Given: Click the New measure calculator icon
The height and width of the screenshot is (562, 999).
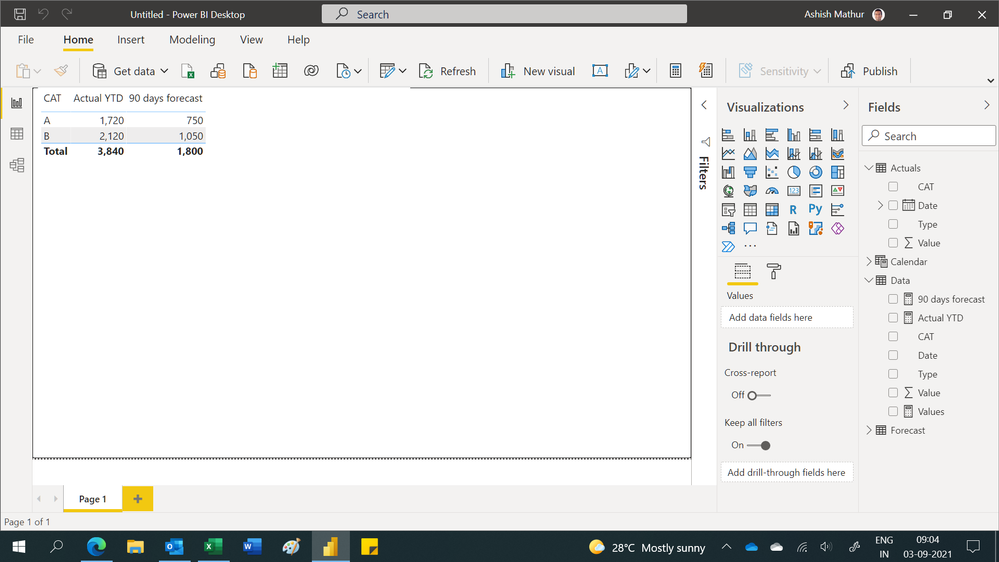Looking at the screenshot, I should (675, 71).
